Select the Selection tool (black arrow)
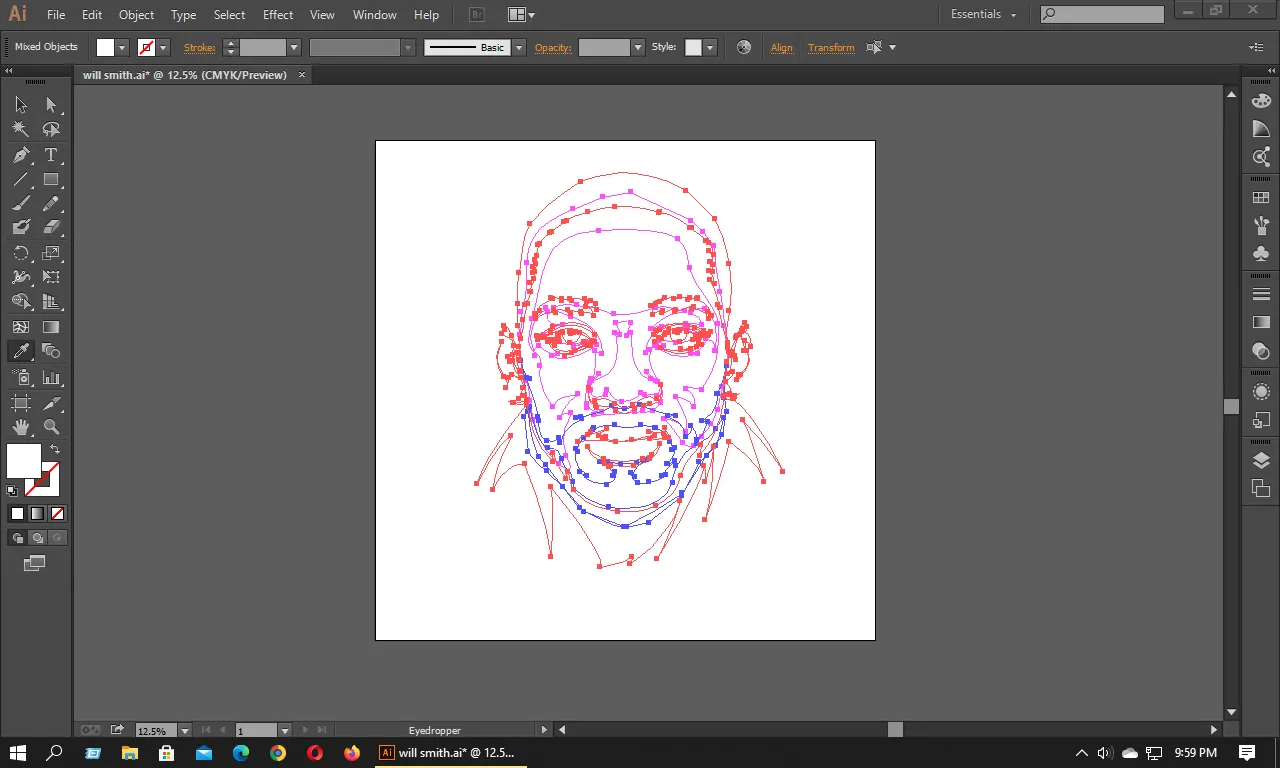 (x=21, y=105)
